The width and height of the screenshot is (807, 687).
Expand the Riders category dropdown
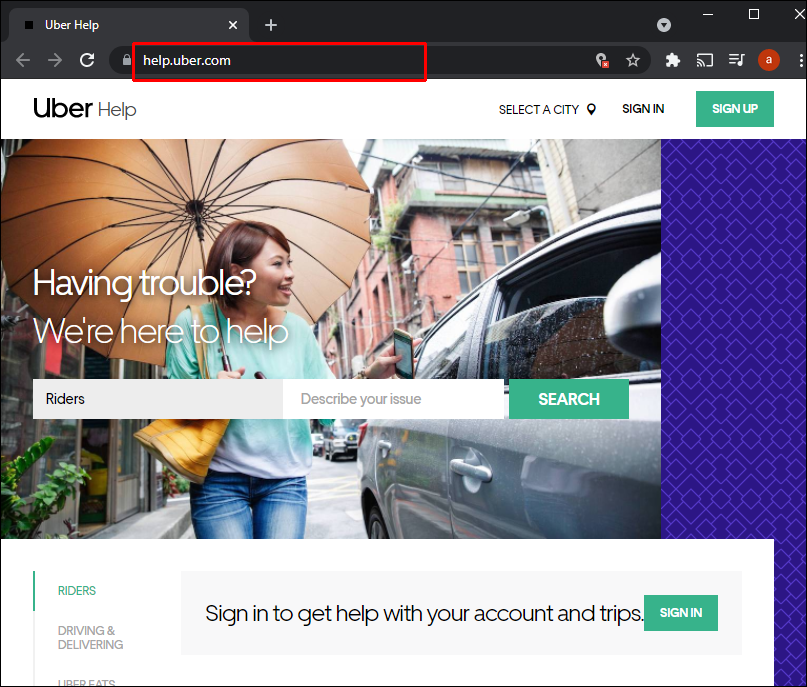[157, 399]
